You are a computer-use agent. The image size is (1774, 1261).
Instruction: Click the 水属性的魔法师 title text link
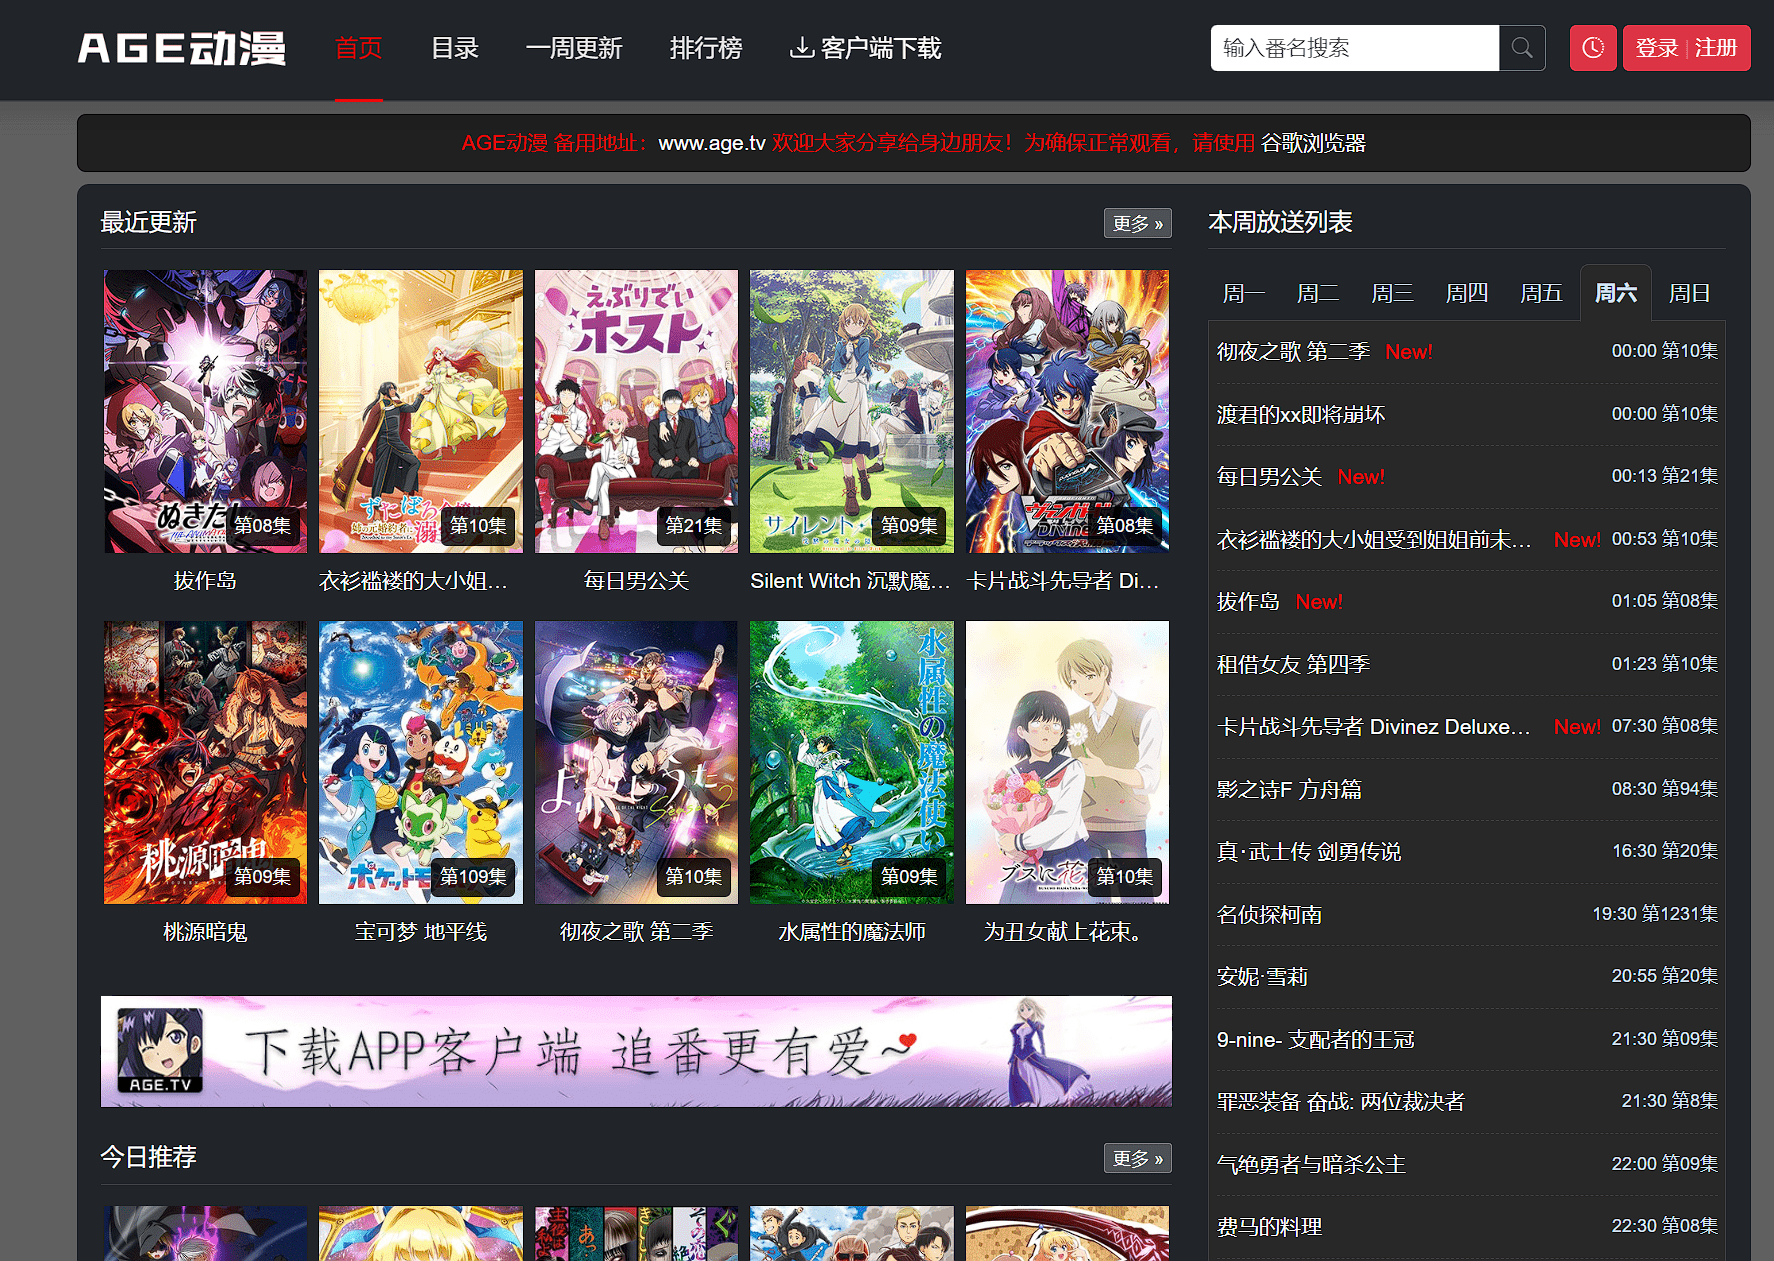pos(852,932)
